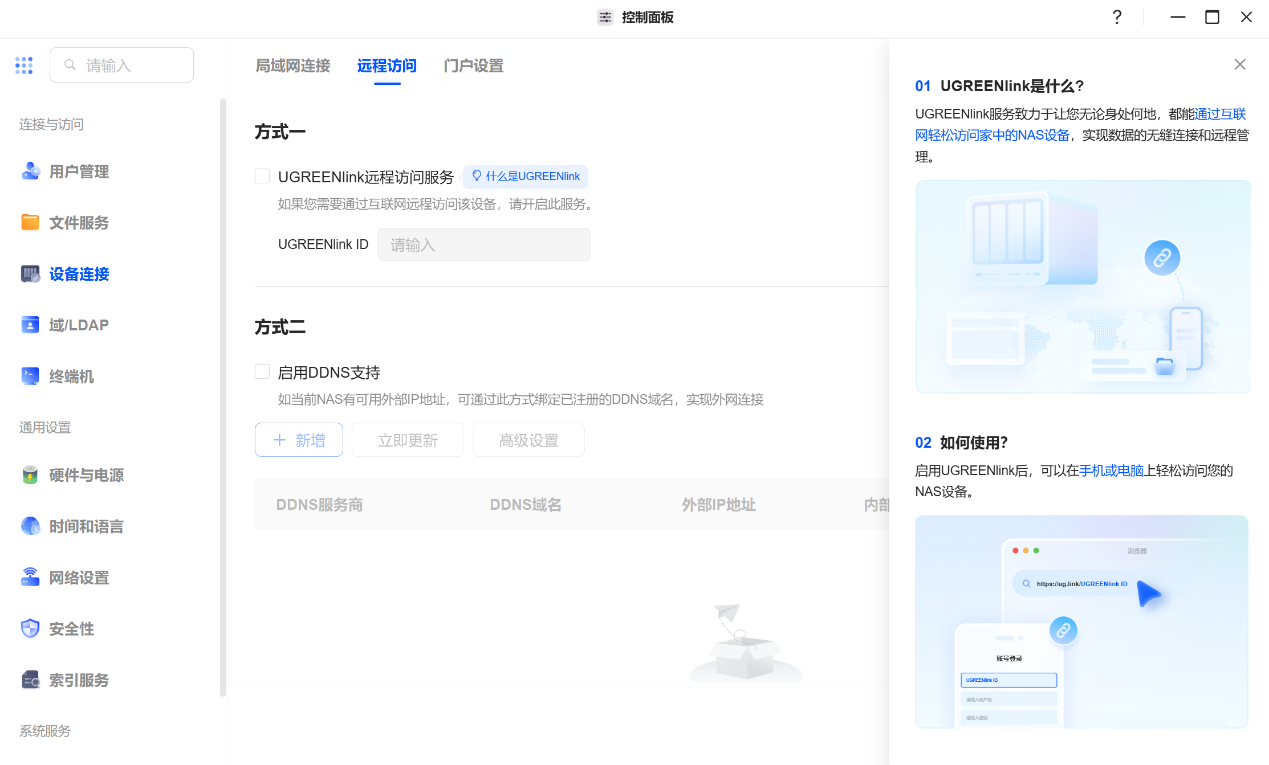This screenshot has width=1269, height=765.
Task: Open the 用户管理 sidebar icon
Action: coord(31,171)
